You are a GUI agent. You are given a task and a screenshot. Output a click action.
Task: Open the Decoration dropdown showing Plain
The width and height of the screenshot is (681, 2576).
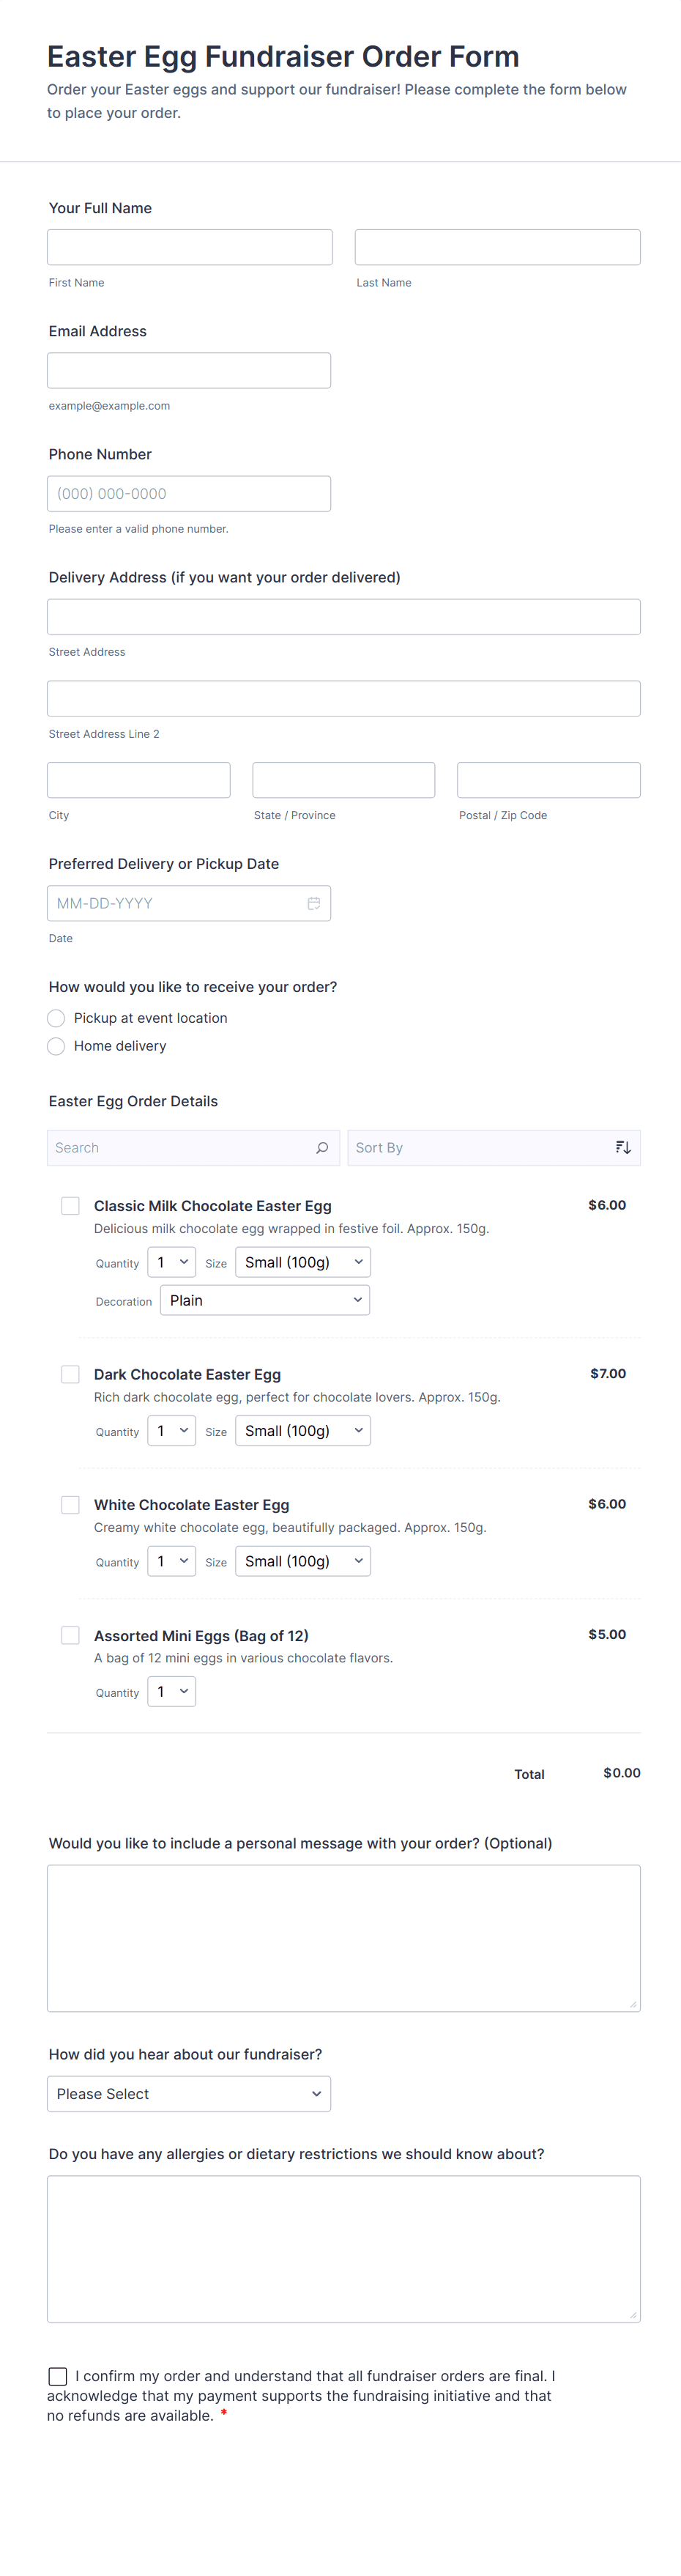(x=265, y=1300)
